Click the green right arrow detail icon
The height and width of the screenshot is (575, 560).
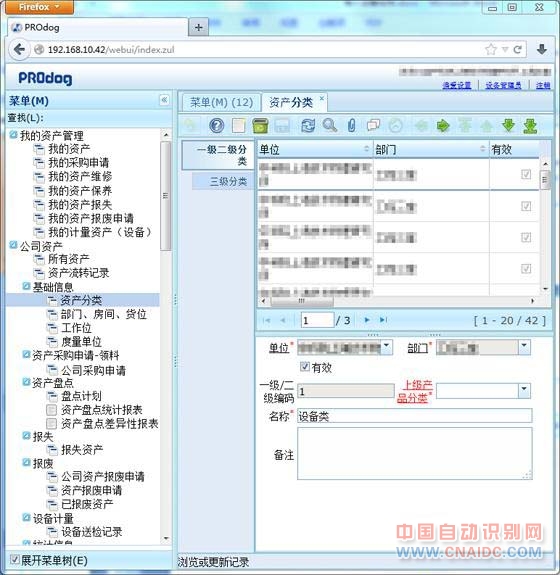(x=443, y=126)
